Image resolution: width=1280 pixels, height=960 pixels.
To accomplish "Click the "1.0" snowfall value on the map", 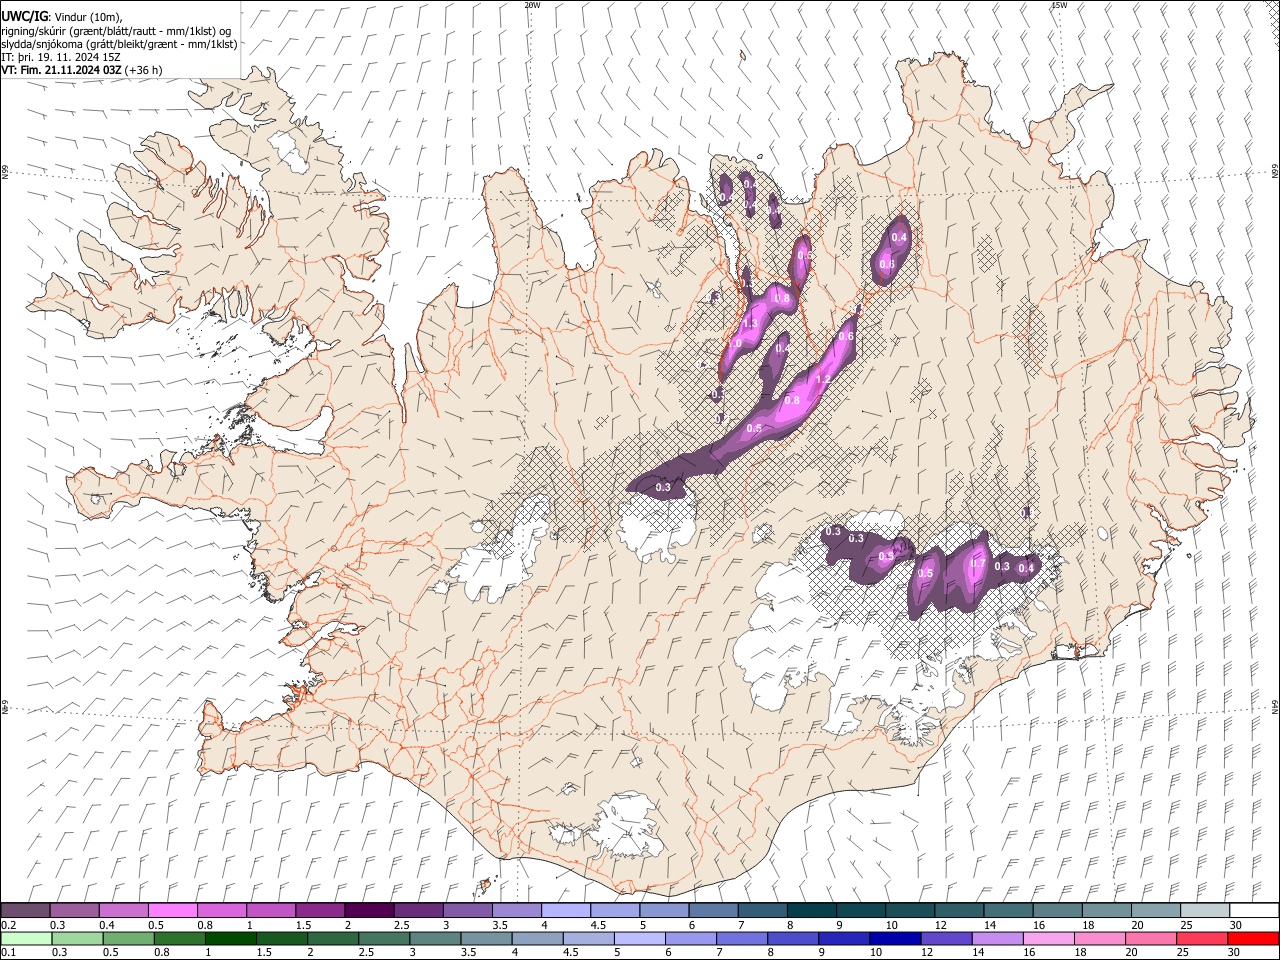I will click(x=735, y=343).
